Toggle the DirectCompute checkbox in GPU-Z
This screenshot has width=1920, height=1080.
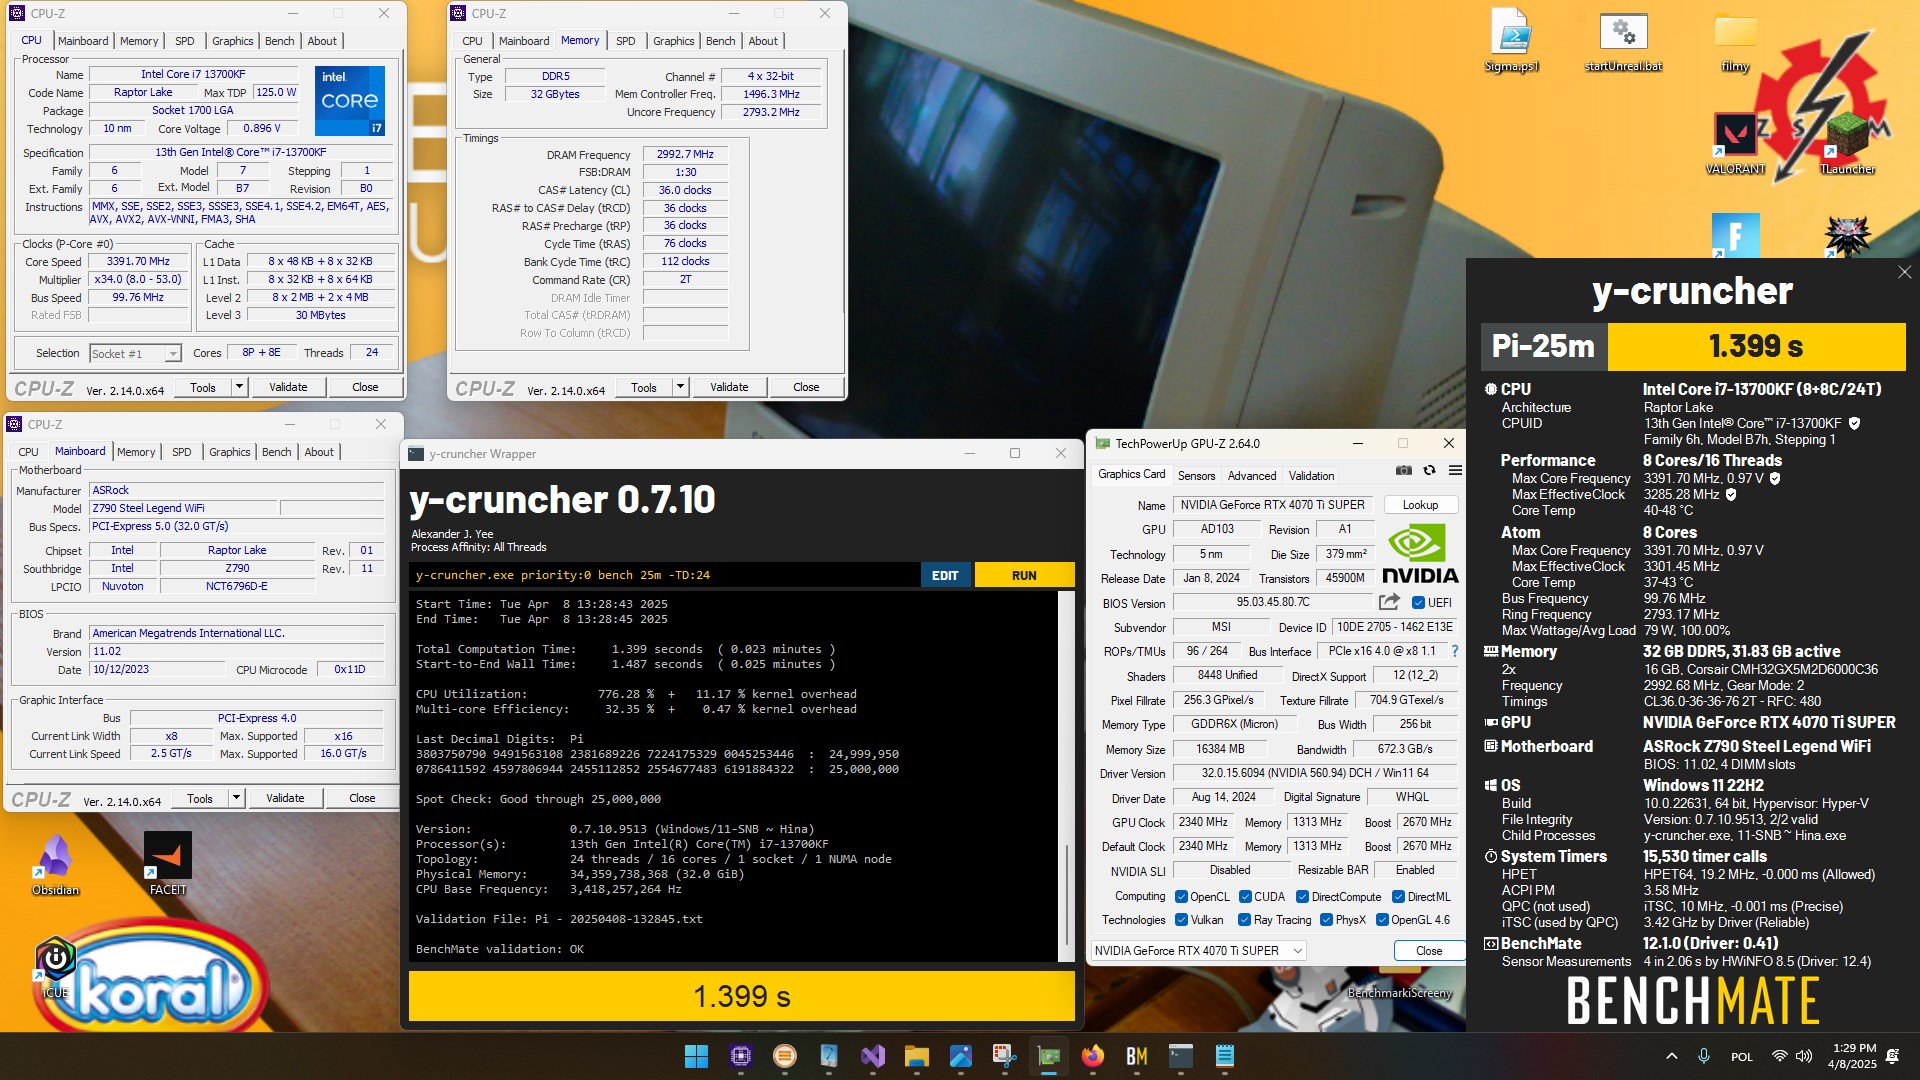click(1302, 897)
